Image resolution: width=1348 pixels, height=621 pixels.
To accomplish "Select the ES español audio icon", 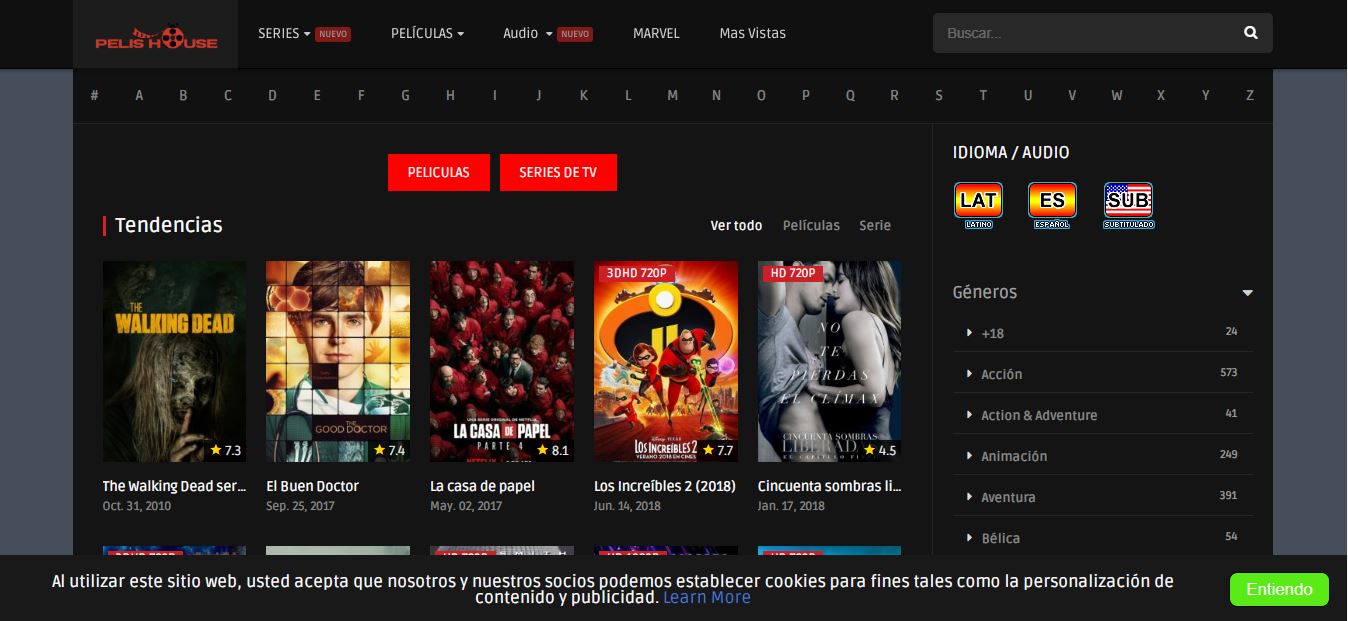I will point(1052,200).
